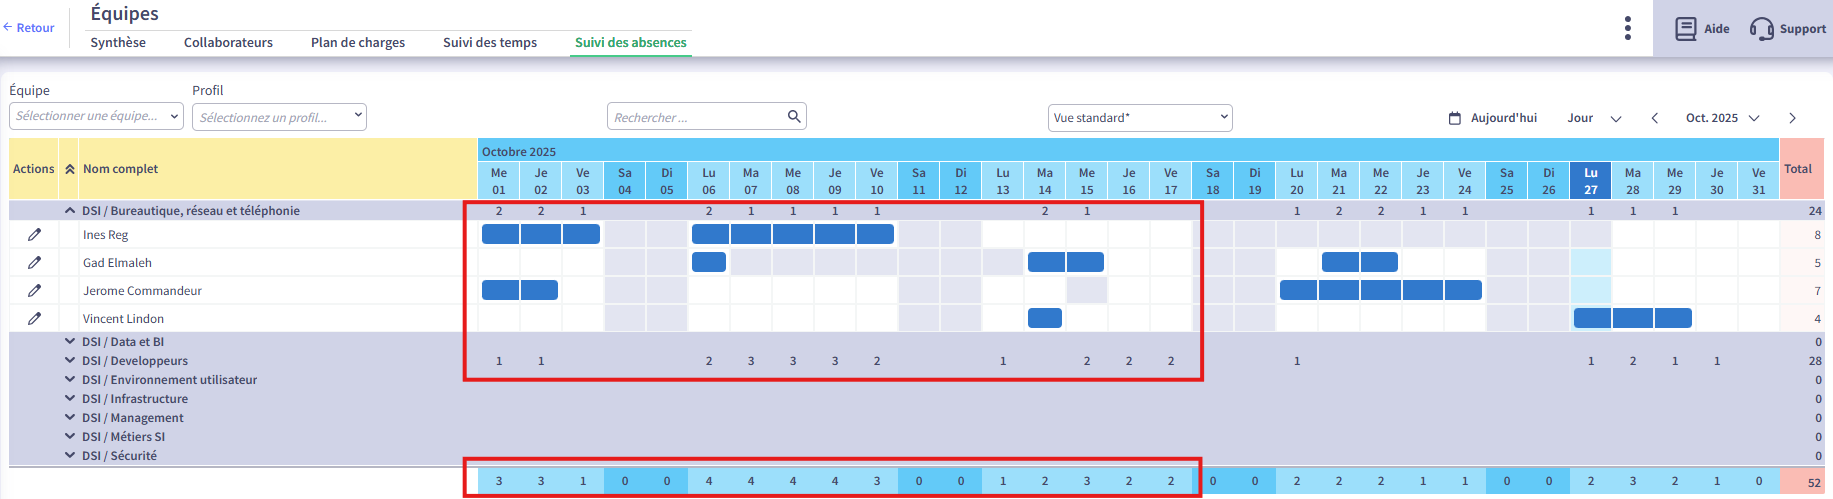Screen dimensions: 1833x499
Task: Collapse the DSI / Bureautique, réseau et téléphonie group
Action: point(70,211)
